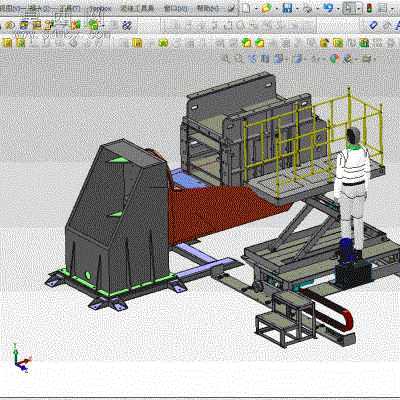
Task: Open the View Settings monitor icon
Action: click(366, 59)
